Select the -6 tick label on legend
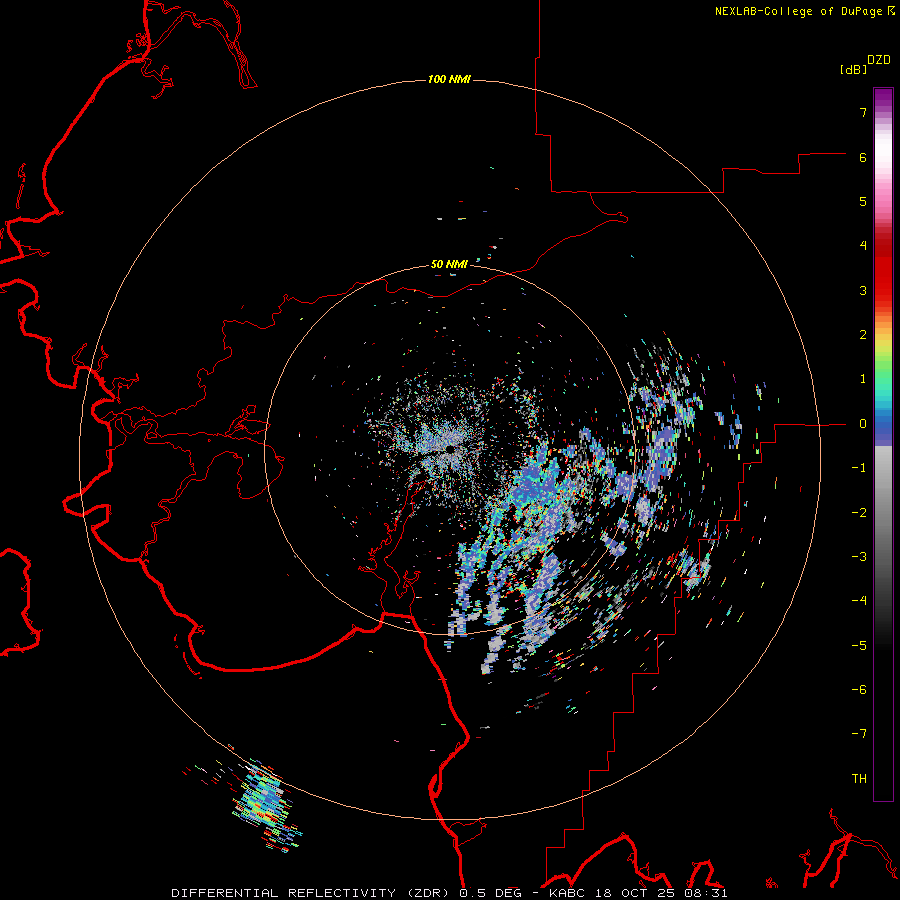The width and height of the screenshot is (900, 900). pos(859,690)
